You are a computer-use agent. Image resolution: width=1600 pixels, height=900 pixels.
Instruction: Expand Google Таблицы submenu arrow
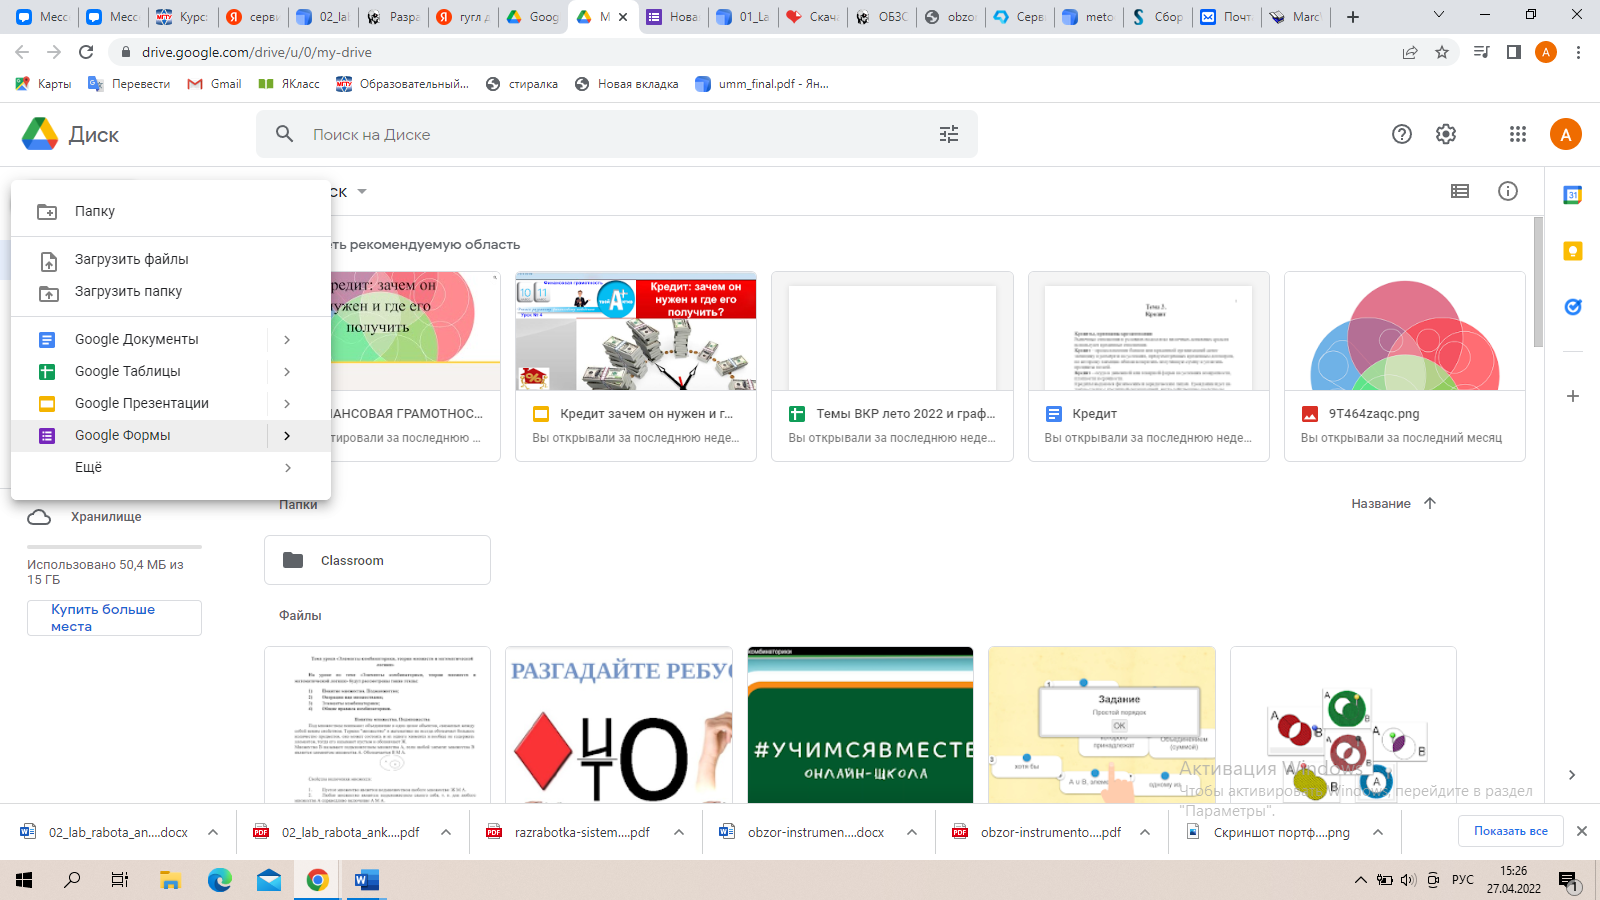[287, 372]
